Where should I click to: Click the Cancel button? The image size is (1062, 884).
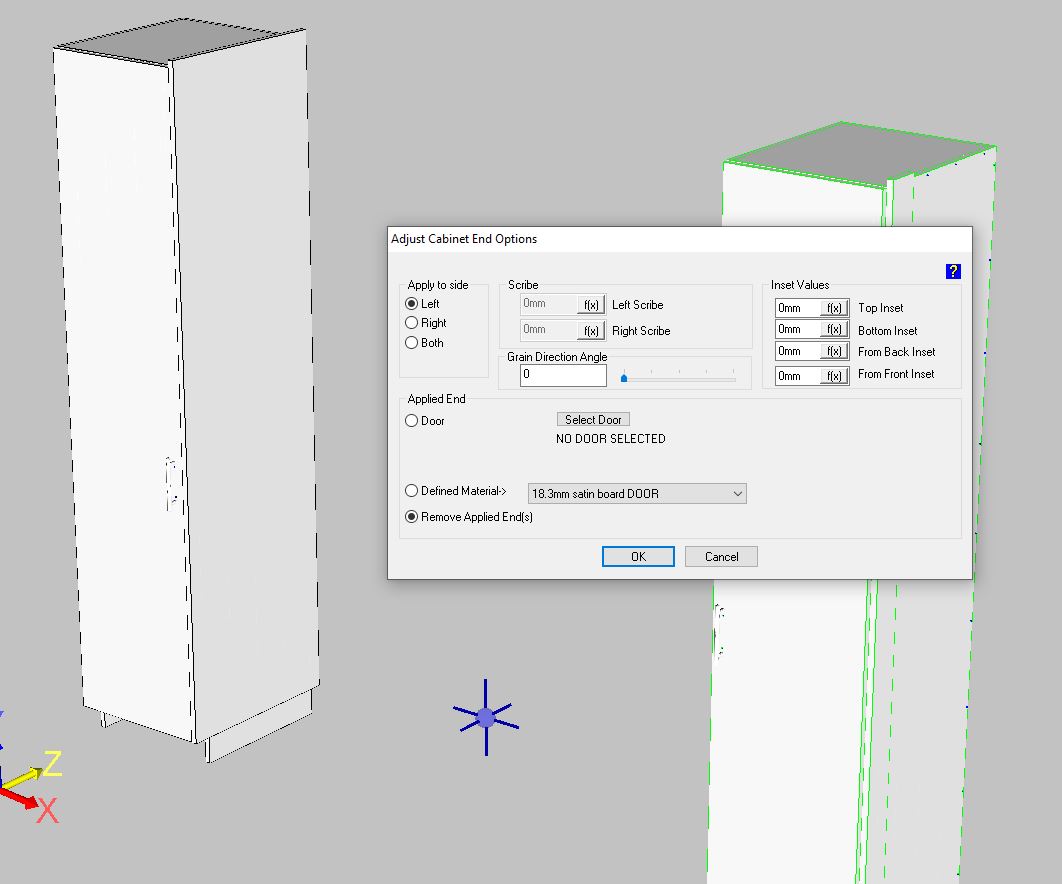(x=721, y=557)
